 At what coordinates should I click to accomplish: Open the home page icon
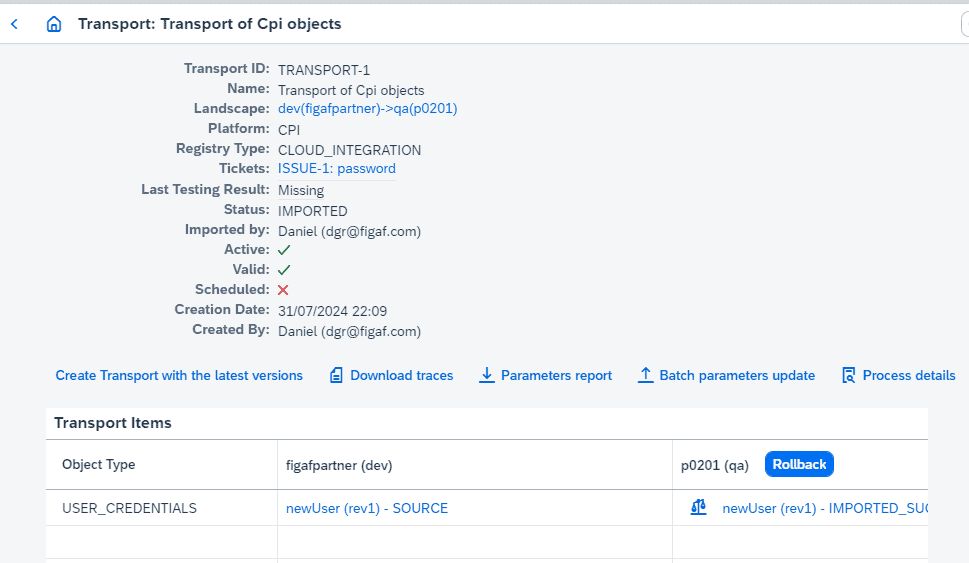[54, 24]
